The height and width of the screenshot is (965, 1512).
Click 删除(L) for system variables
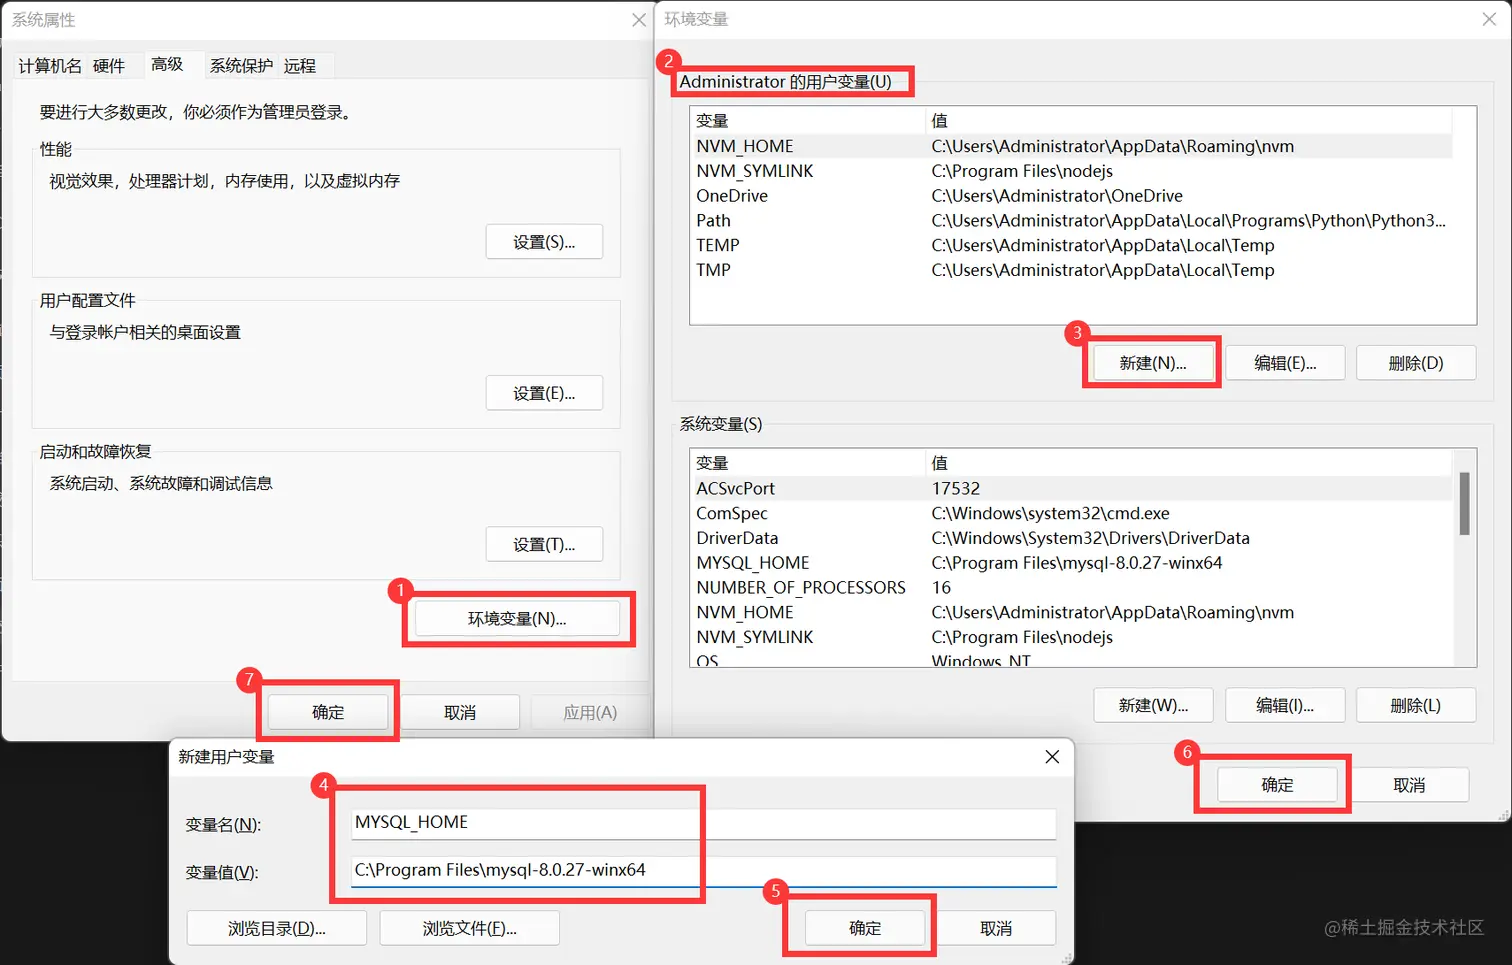pyautogui.click(x=1416, y=705)
